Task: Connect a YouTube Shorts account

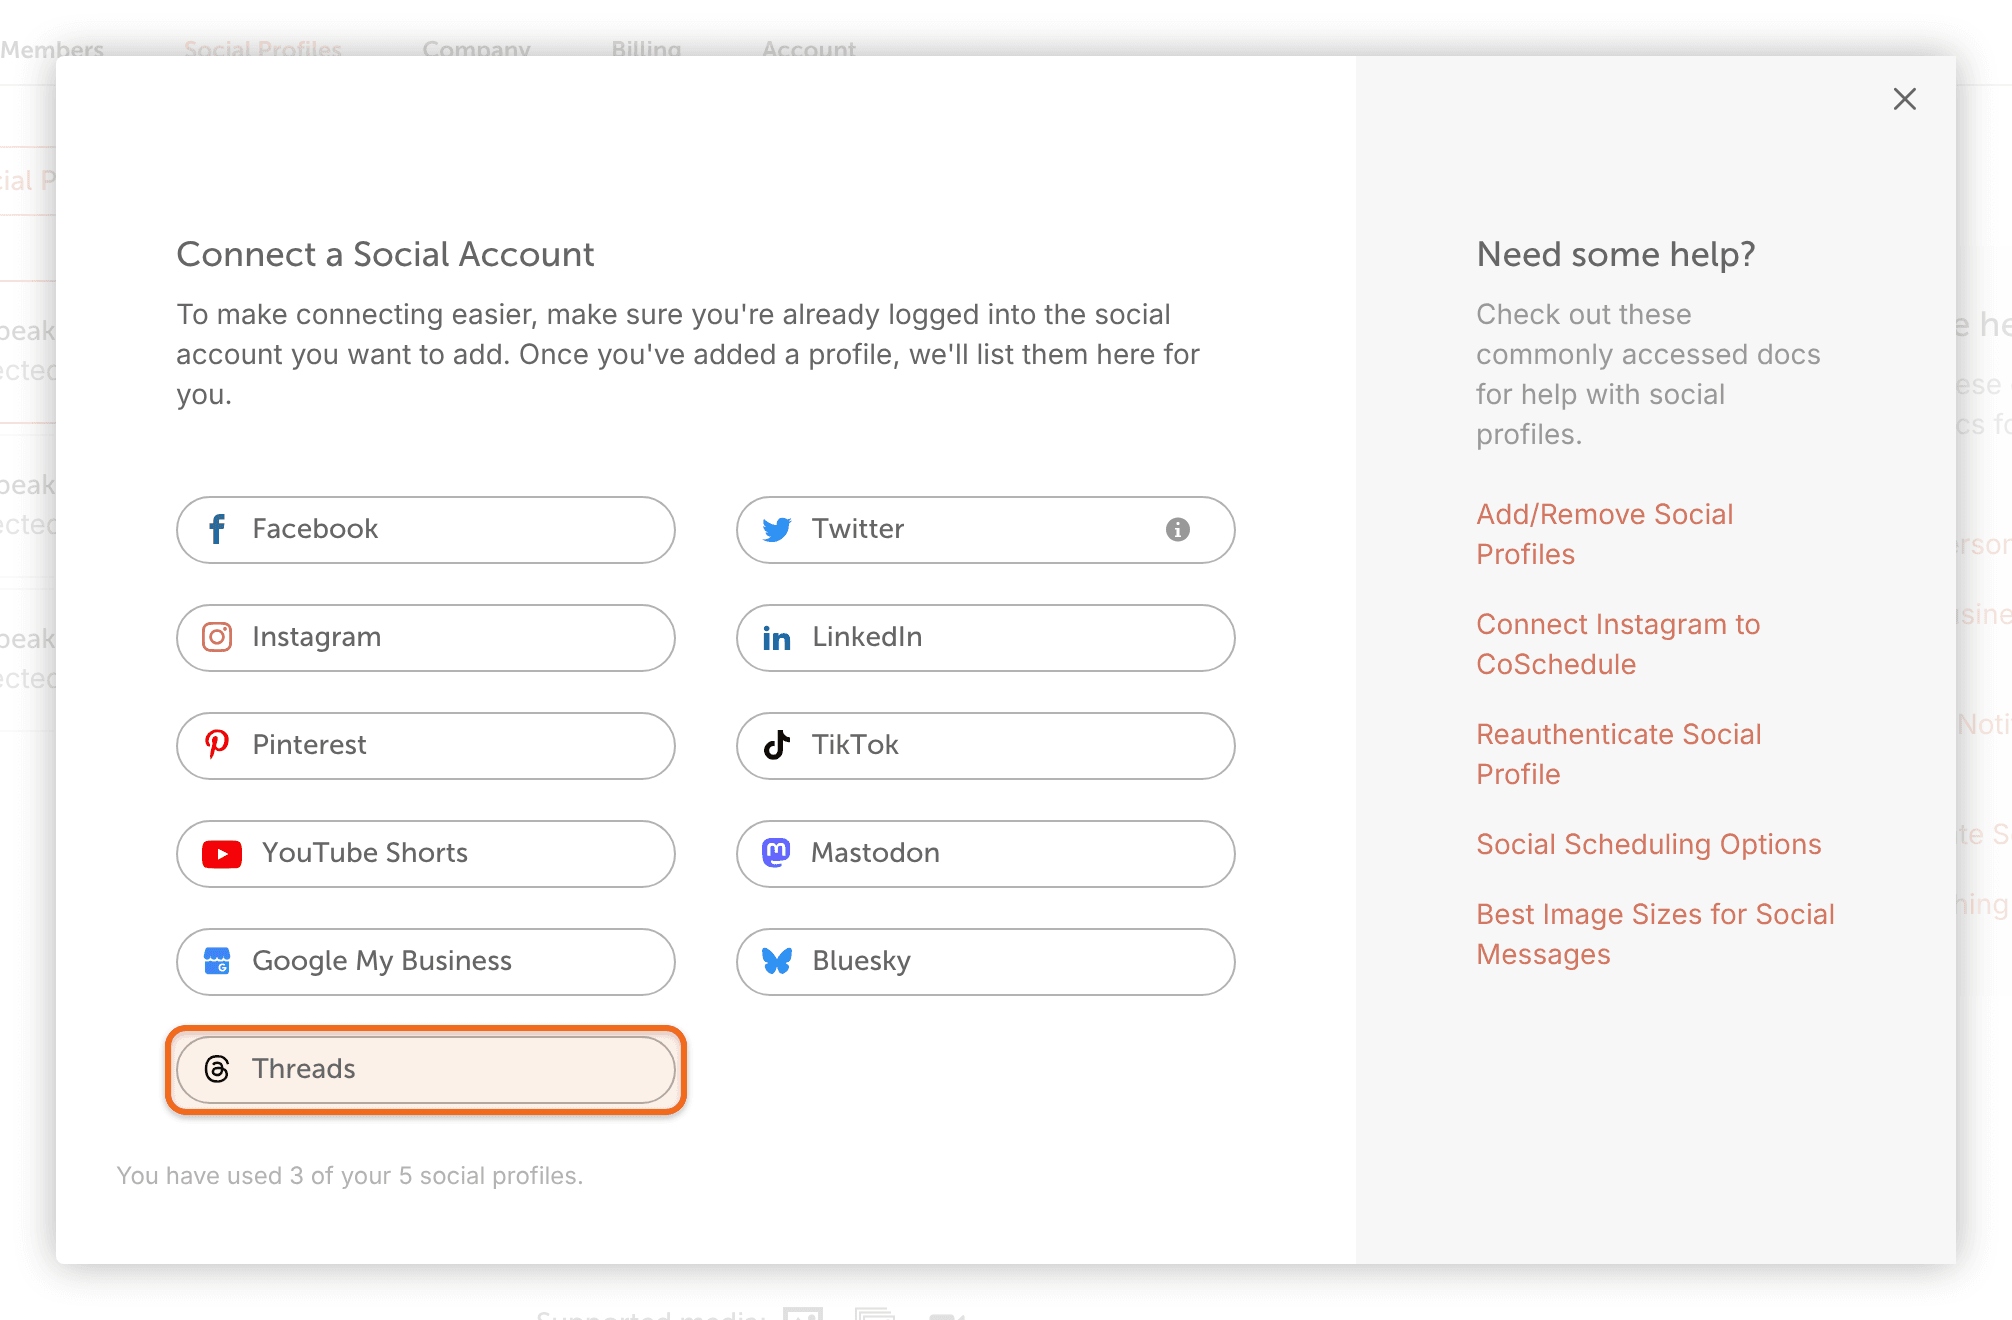Action: click(426, 854)
